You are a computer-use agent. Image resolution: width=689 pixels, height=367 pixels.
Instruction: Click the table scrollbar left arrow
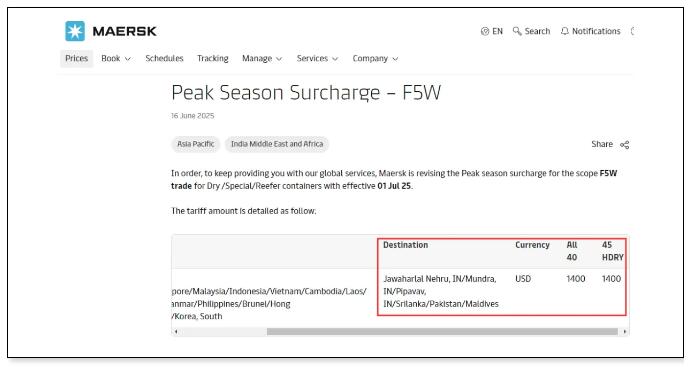click(176, 332)
